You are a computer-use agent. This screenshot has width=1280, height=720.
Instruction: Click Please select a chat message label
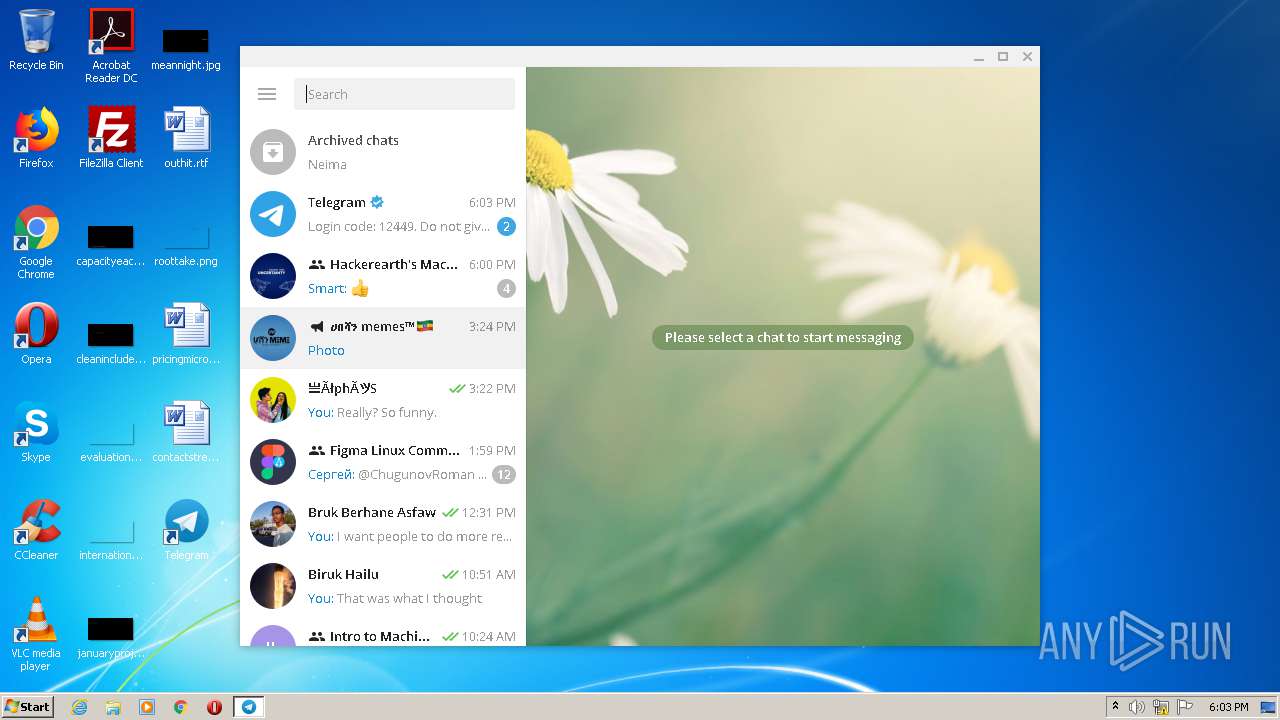click(x=783, y=338)
